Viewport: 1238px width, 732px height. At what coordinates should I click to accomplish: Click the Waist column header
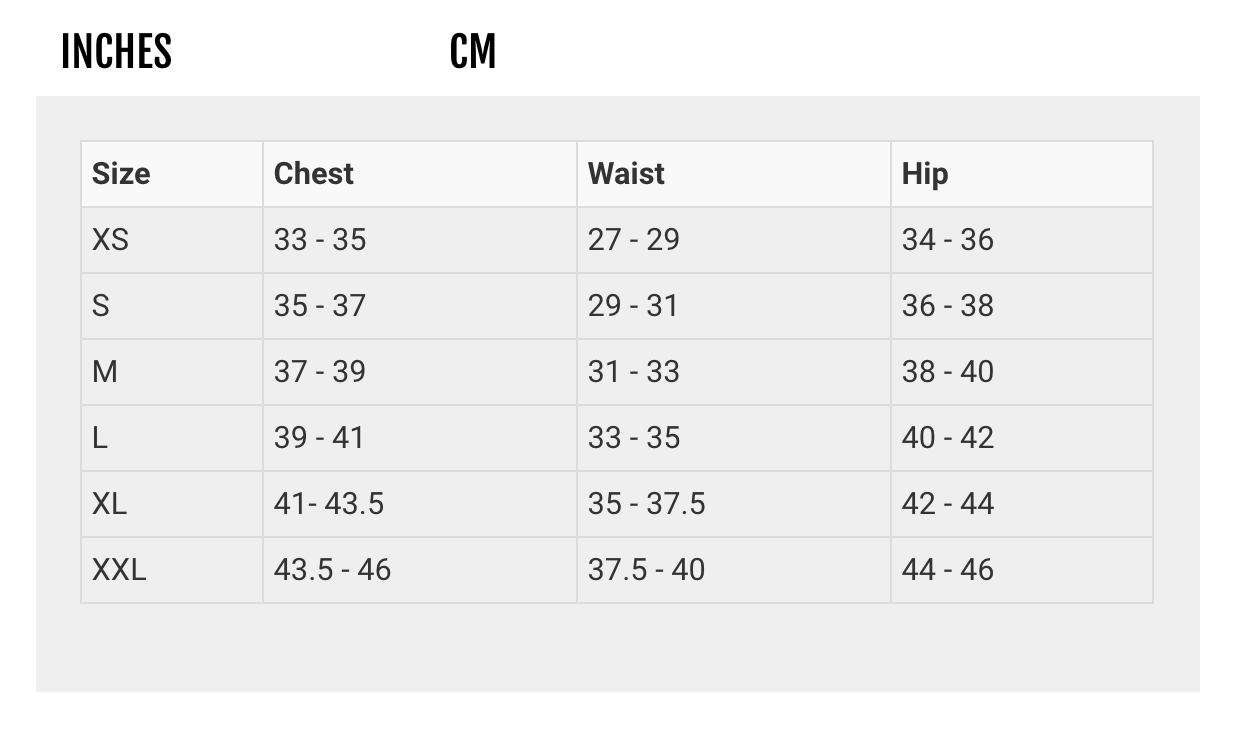pos(626,174)
